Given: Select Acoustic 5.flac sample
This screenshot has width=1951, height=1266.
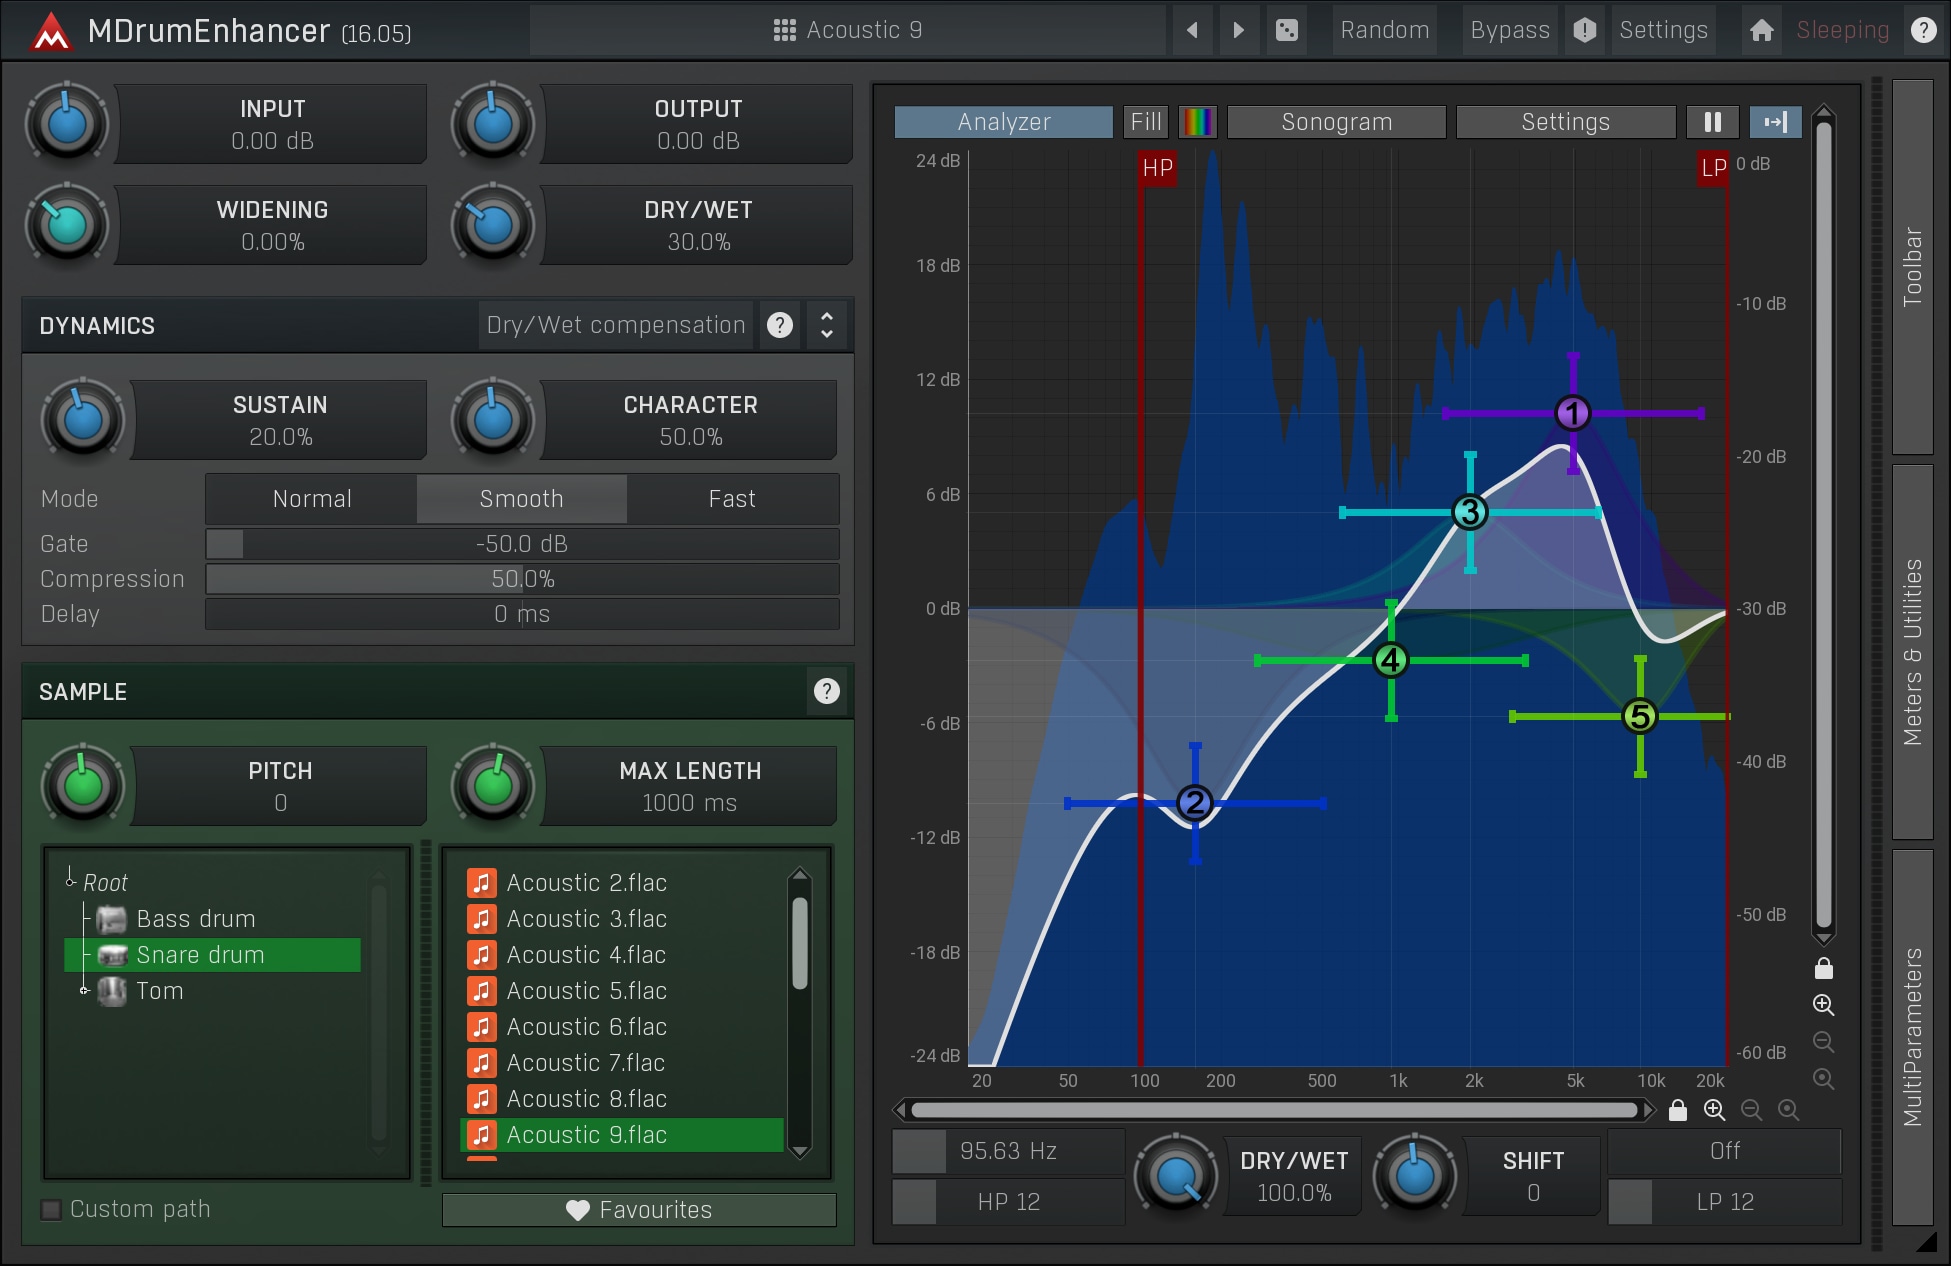Looking at the screenshot, I should coord(622,991).
